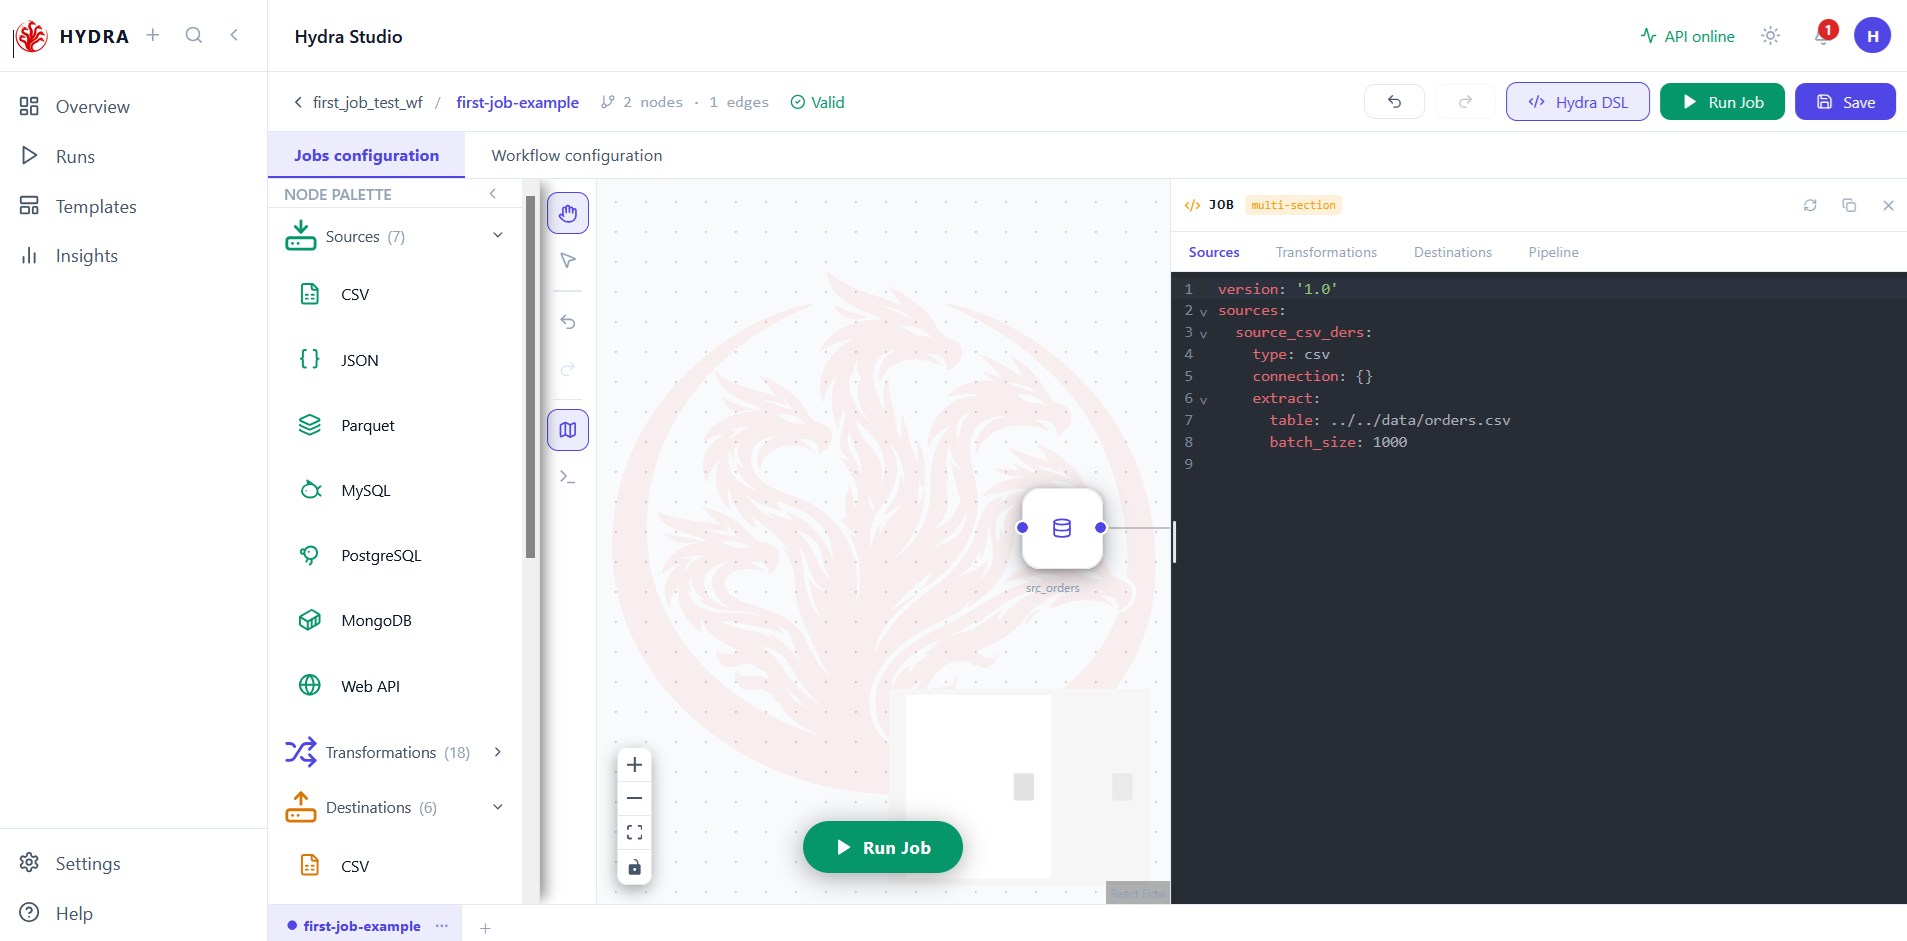The width and height of the screenshot is (1907, 941).
Task: Open the Pipeline tab in the code panel
Action: point(1553,252)
